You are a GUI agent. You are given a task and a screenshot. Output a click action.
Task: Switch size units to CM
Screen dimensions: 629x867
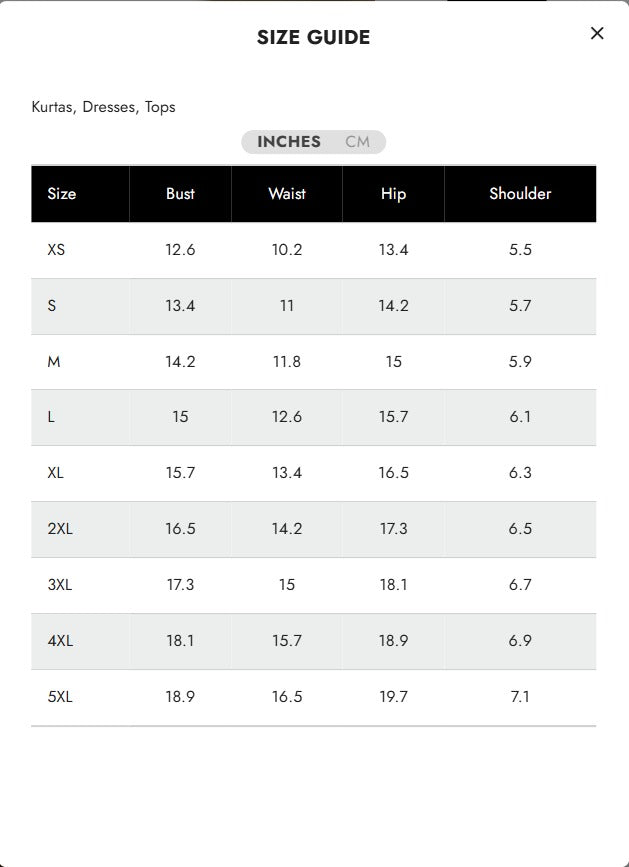pyautogui.click(x=358, y=142)
